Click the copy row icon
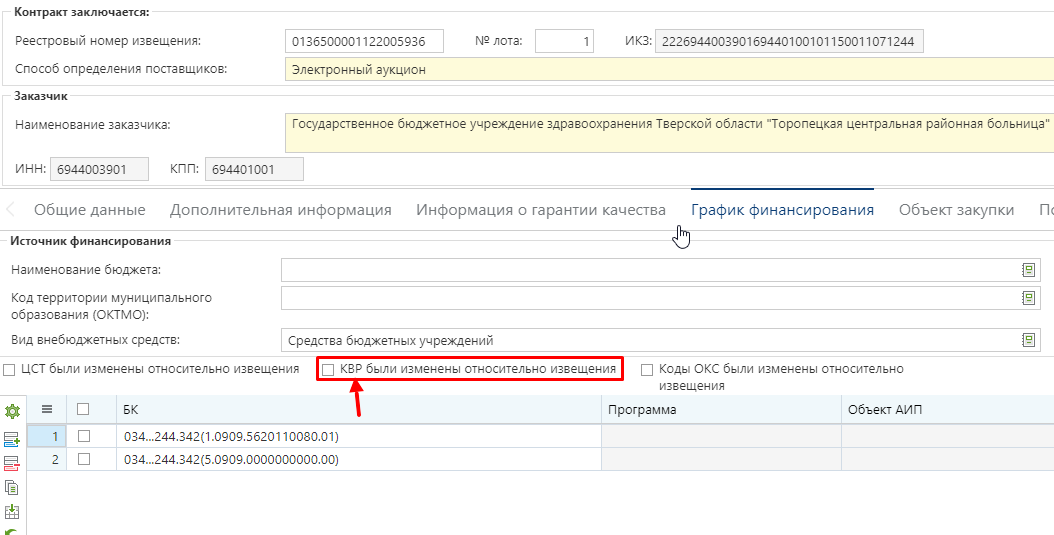This screenshot has width=1054, height=535. click(12, 488)
